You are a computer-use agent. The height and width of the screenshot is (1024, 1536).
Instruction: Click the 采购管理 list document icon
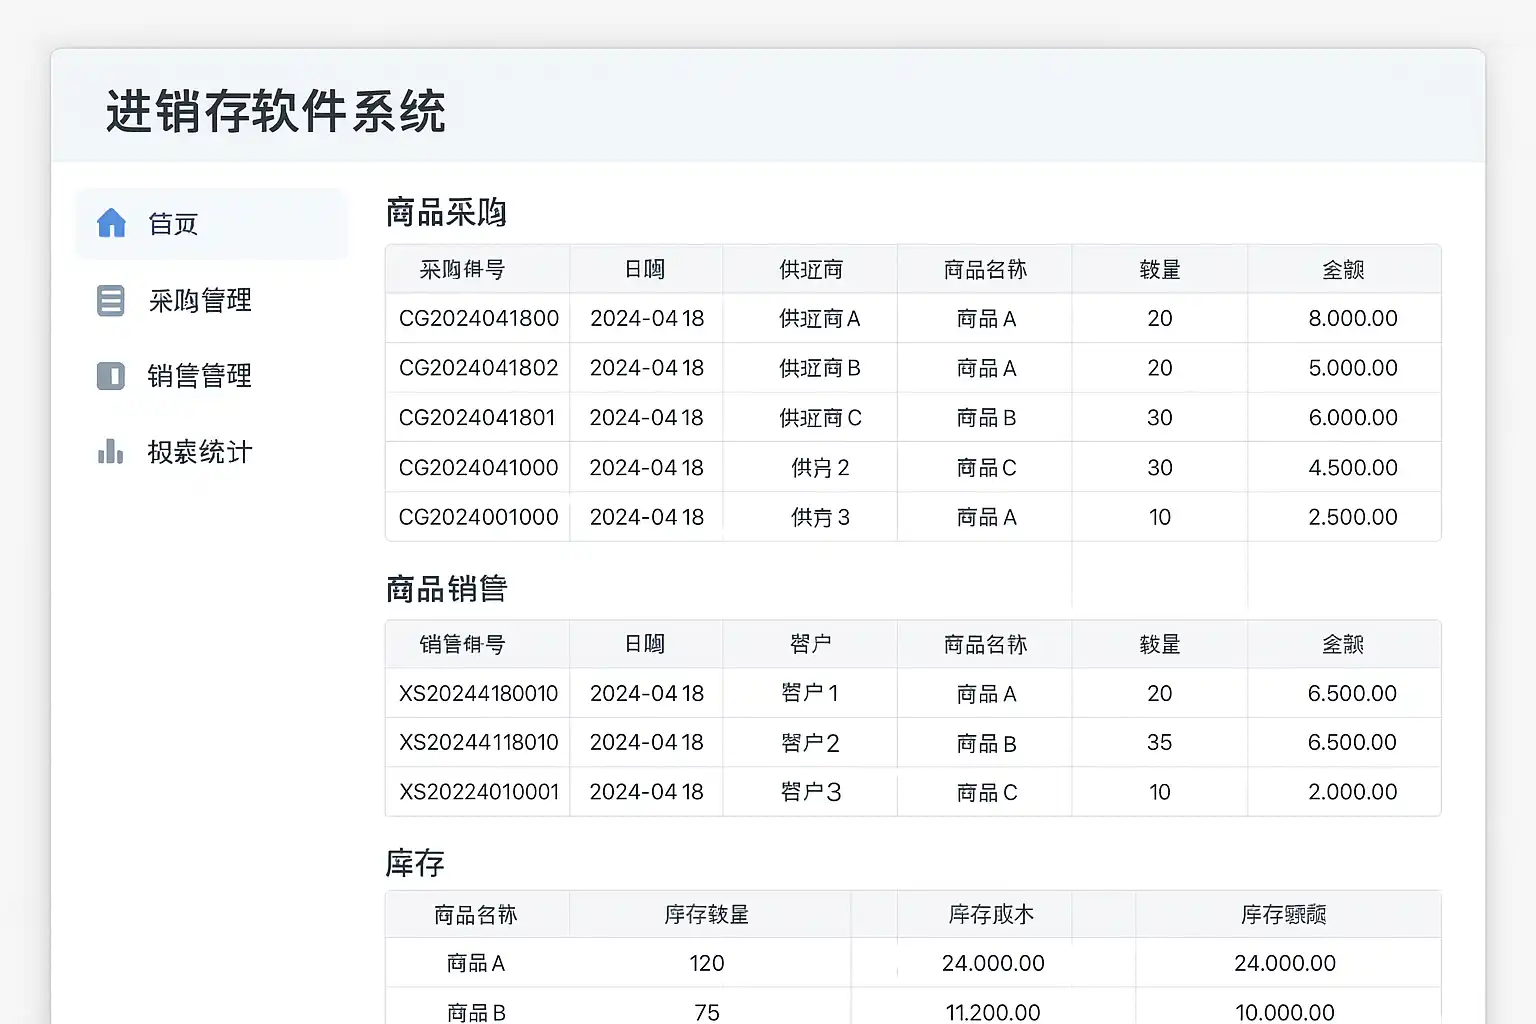pyautogui.click(x=111, y=300)
